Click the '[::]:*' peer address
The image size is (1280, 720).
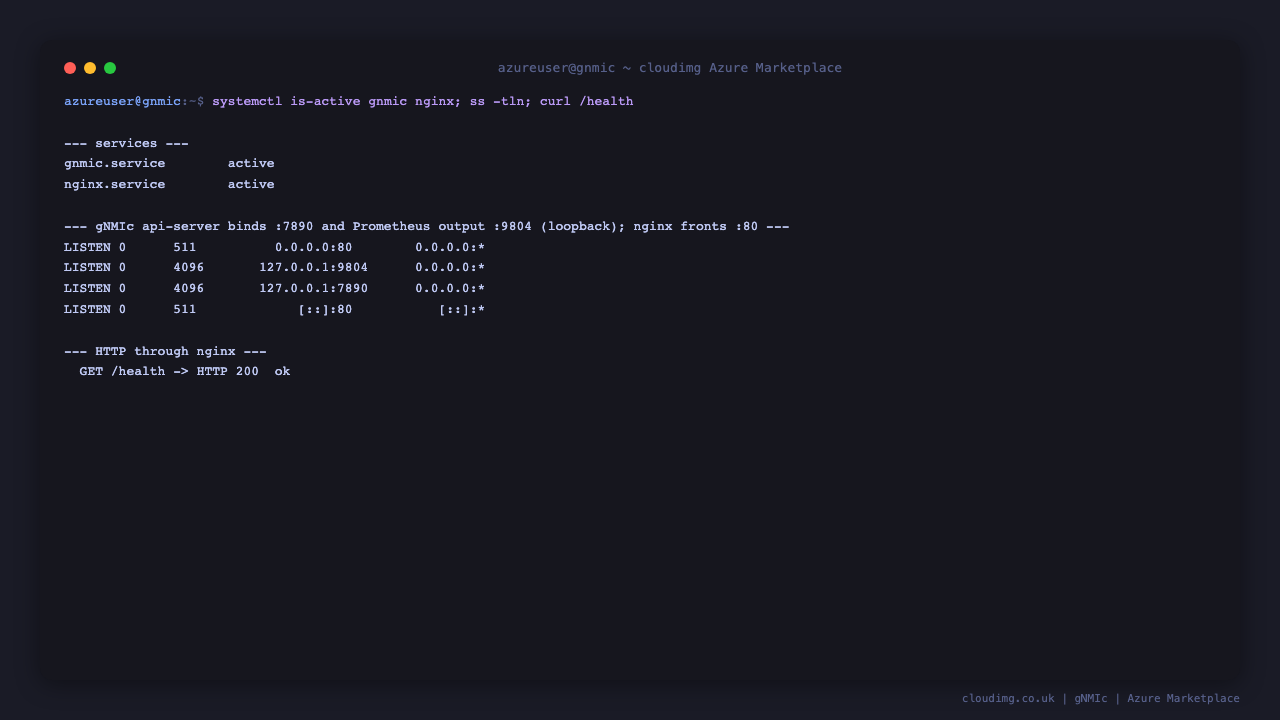[462, 309]
